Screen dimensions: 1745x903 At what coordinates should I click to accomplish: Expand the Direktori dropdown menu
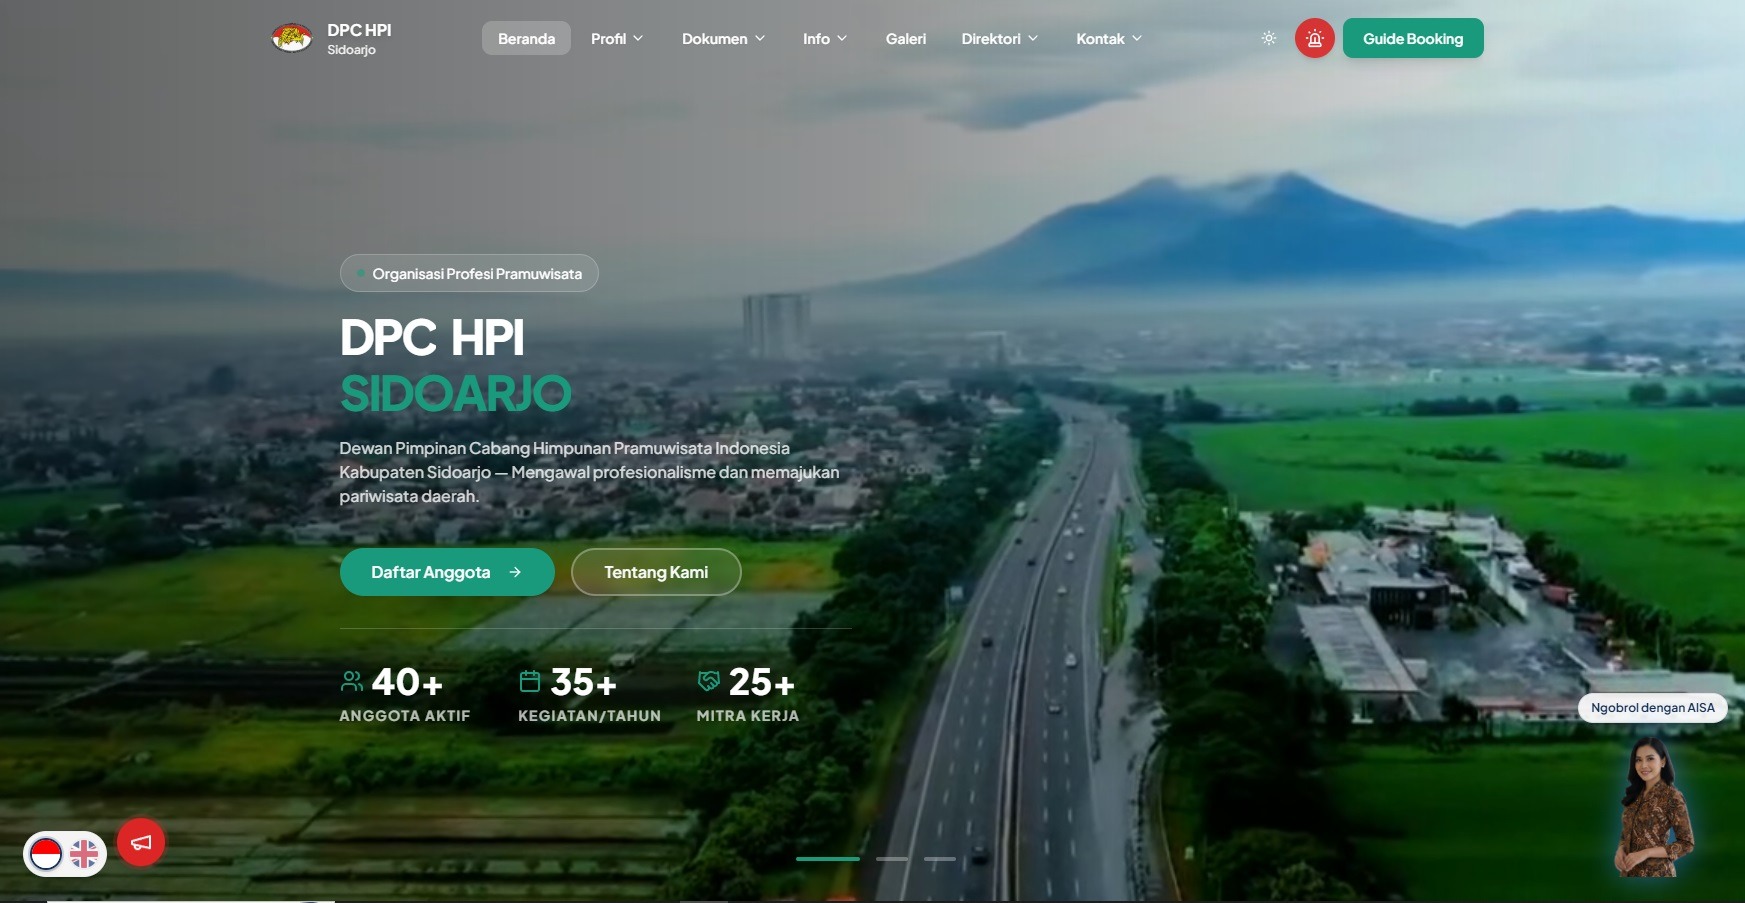point(1000,38)
